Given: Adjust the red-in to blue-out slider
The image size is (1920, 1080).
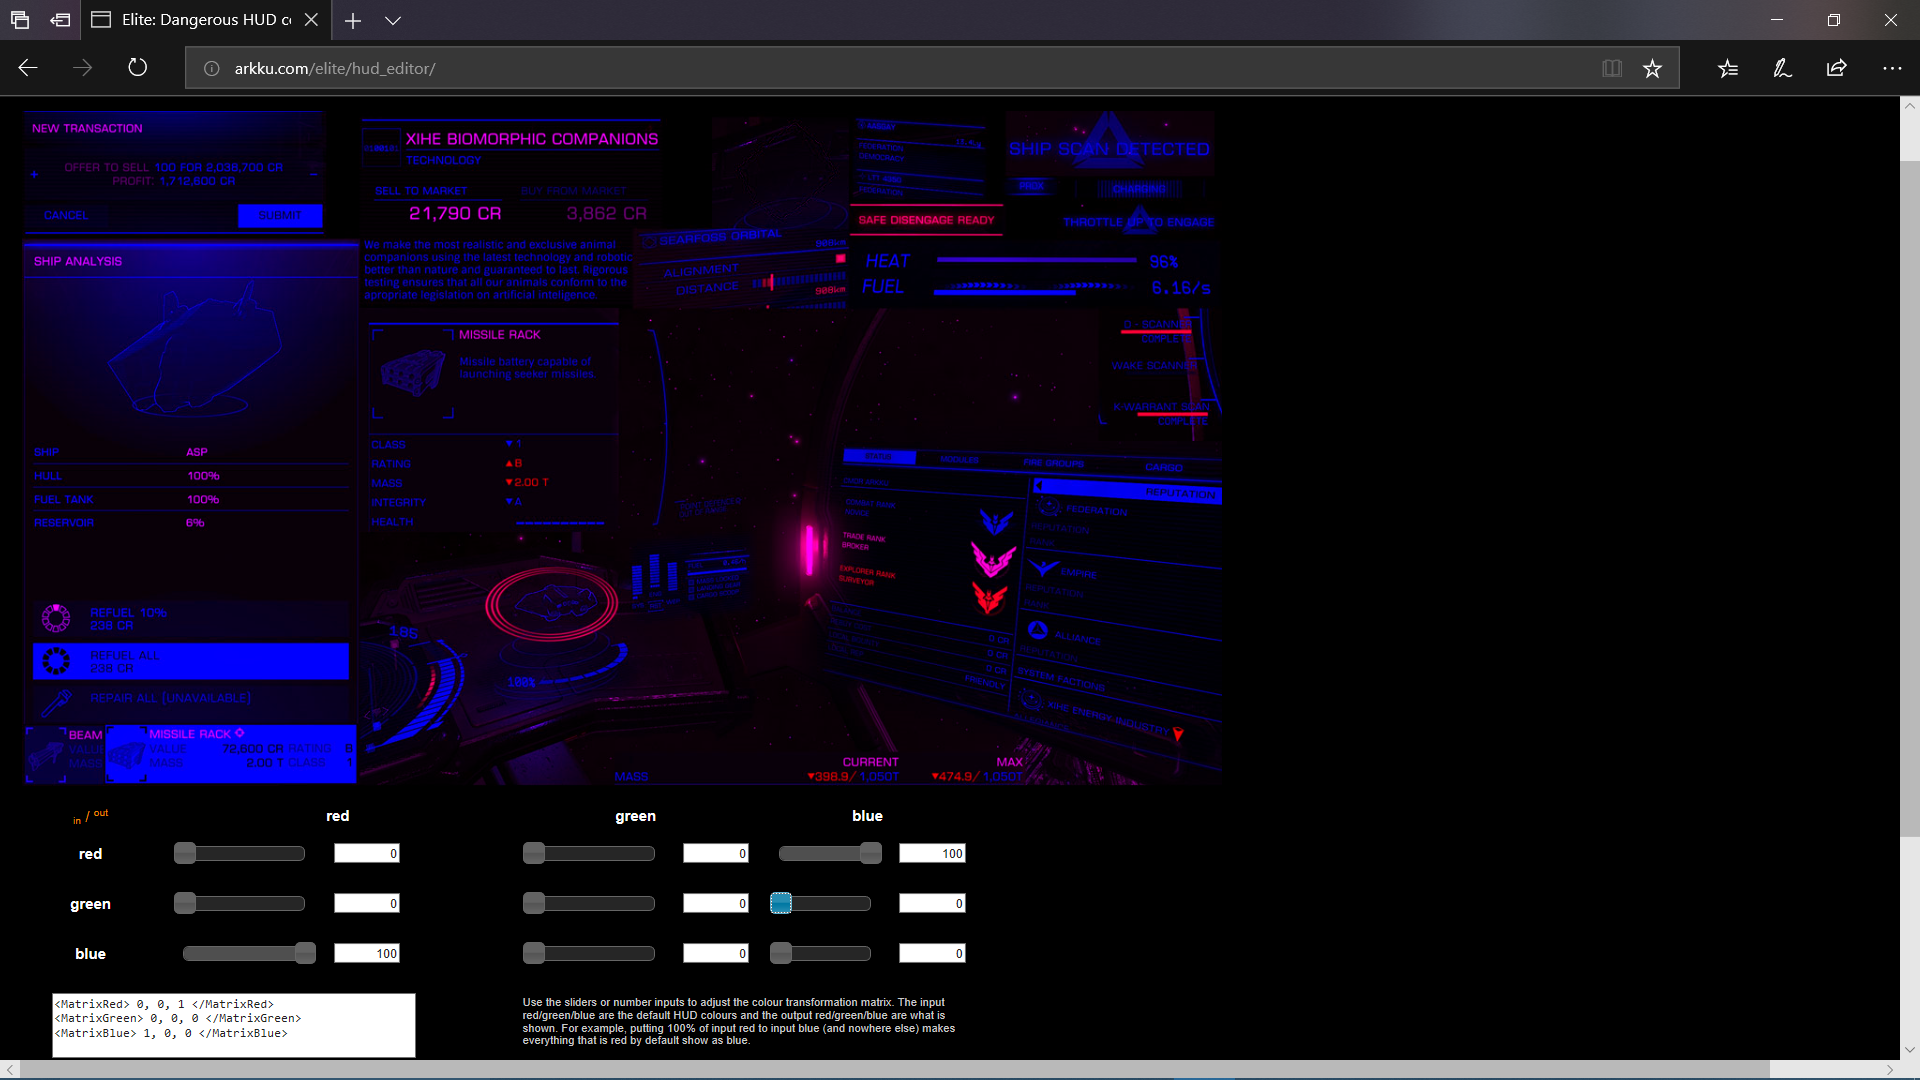Looking at the screenshot, I should tap(830, 853).
